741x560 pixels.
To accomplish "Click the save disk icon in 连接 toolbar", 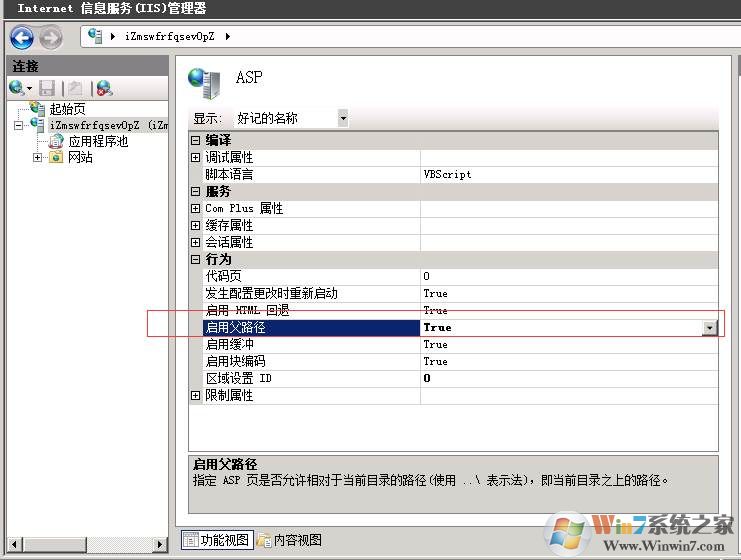I will (47, 88).
